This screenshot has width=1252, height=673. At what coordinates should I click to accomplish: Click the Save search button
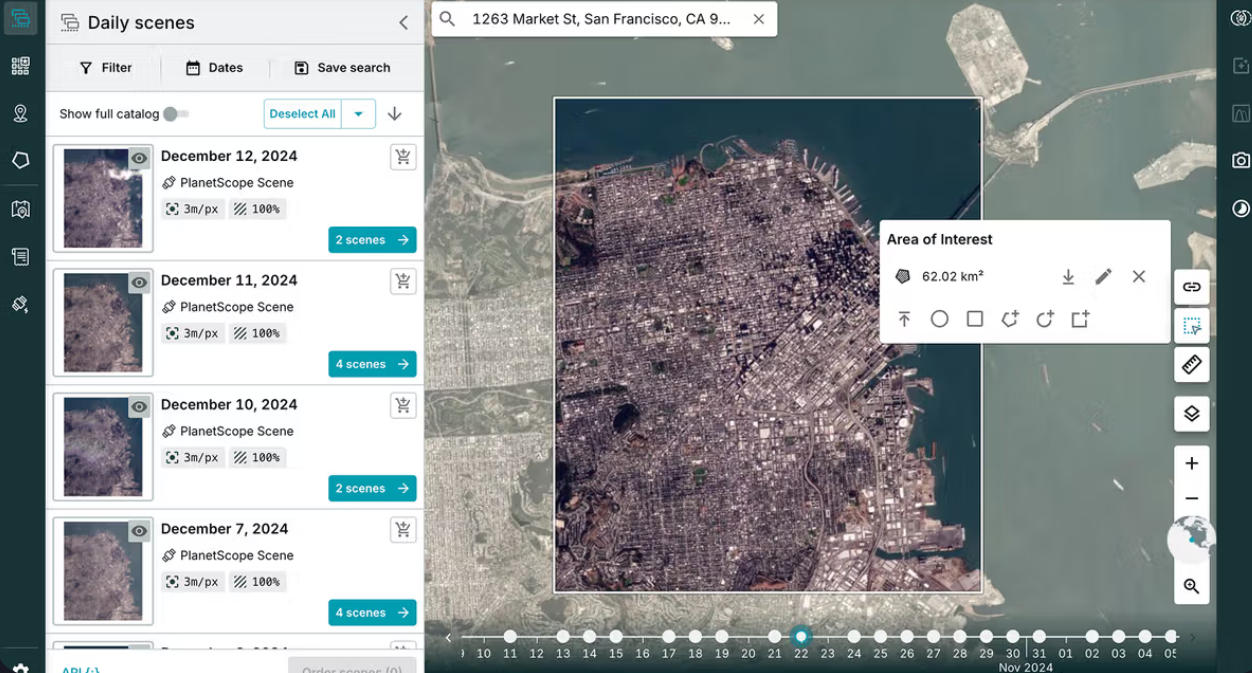click(x=342, y=68)
